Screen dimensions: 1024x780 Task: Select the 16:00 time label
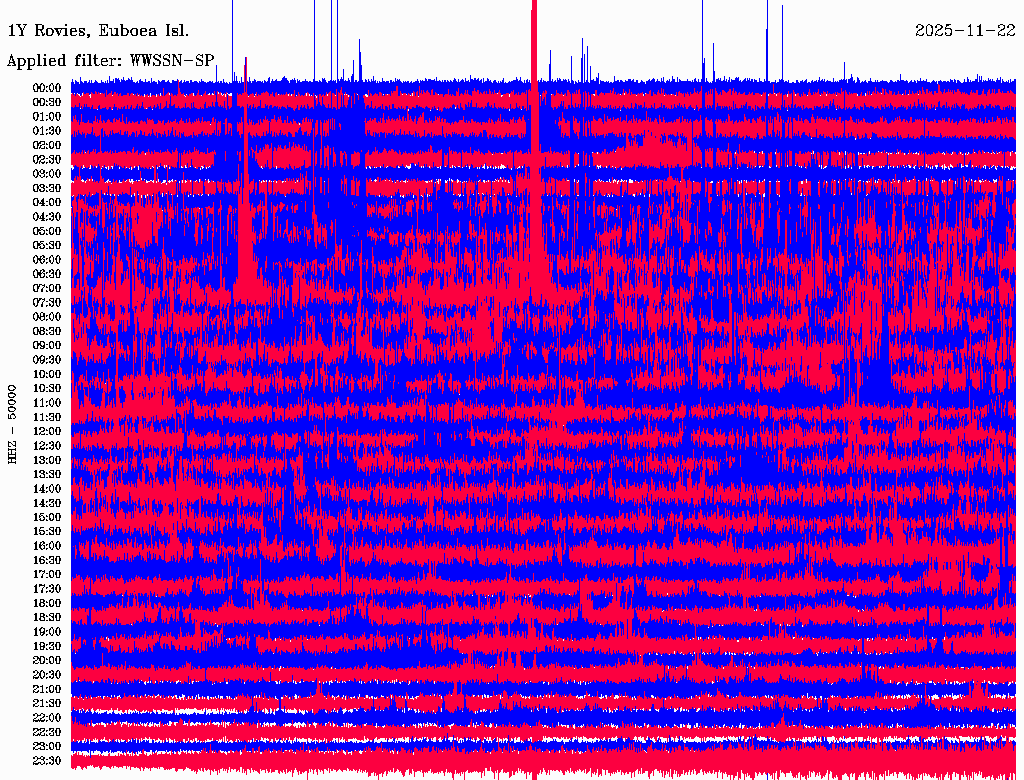click(x=47, y=545)
